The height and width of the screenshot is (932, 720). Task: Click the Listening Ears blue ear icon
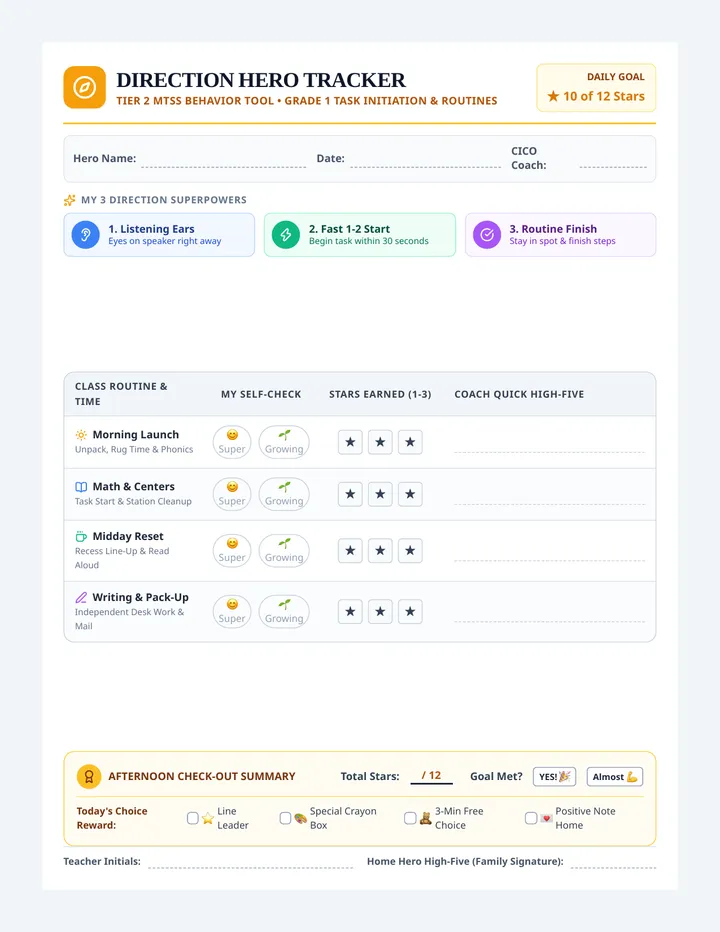[x=86, y=235]
